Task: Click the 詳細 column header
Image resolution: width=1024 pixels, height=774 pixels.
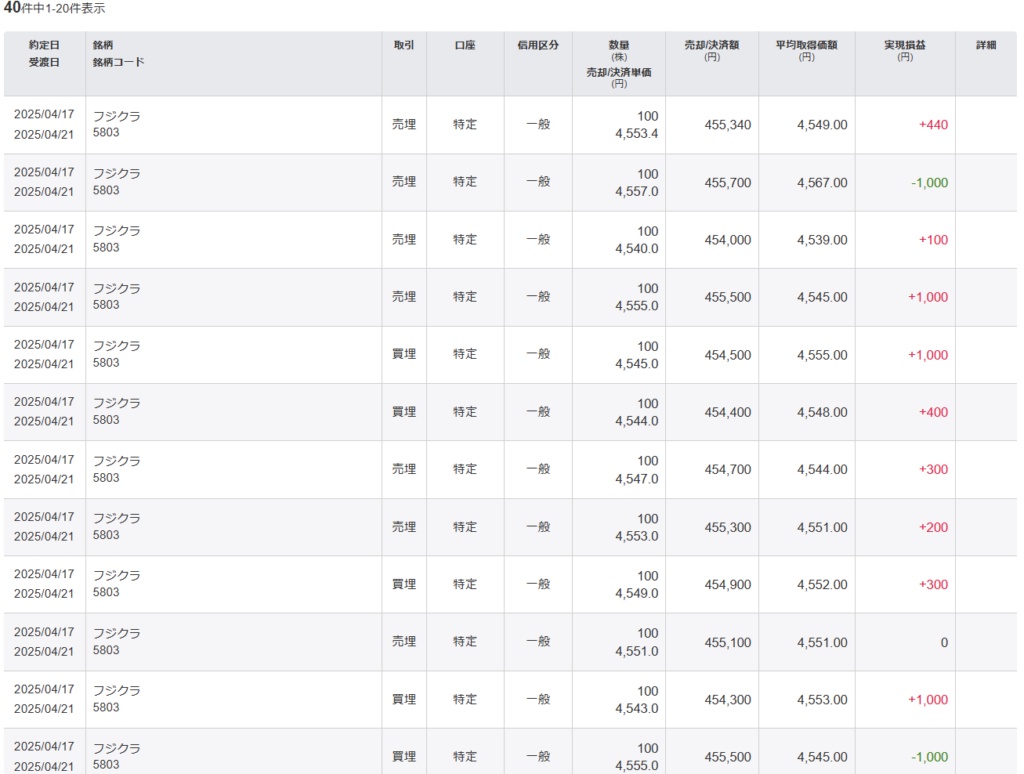Action: pos(986,45)
